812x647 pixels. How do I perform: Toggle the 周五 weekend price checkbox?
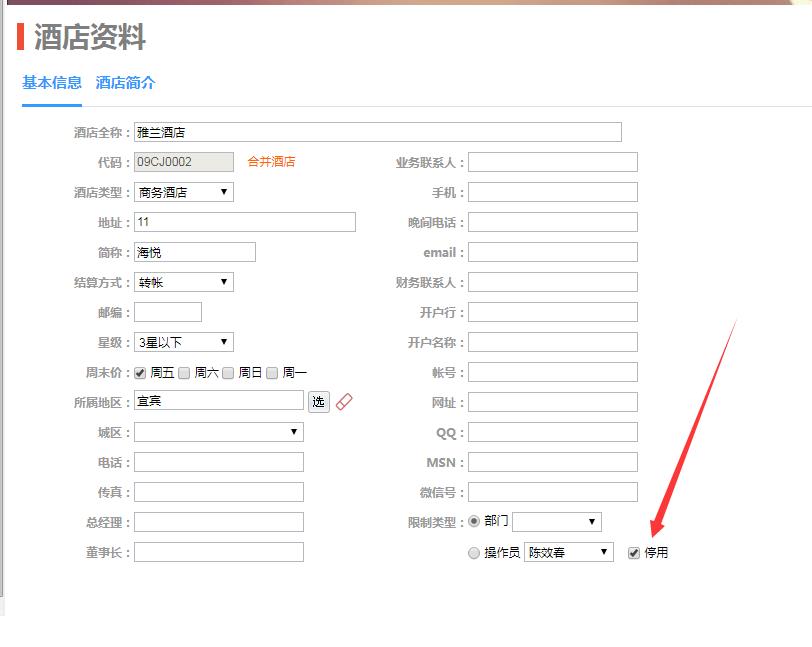140,373
